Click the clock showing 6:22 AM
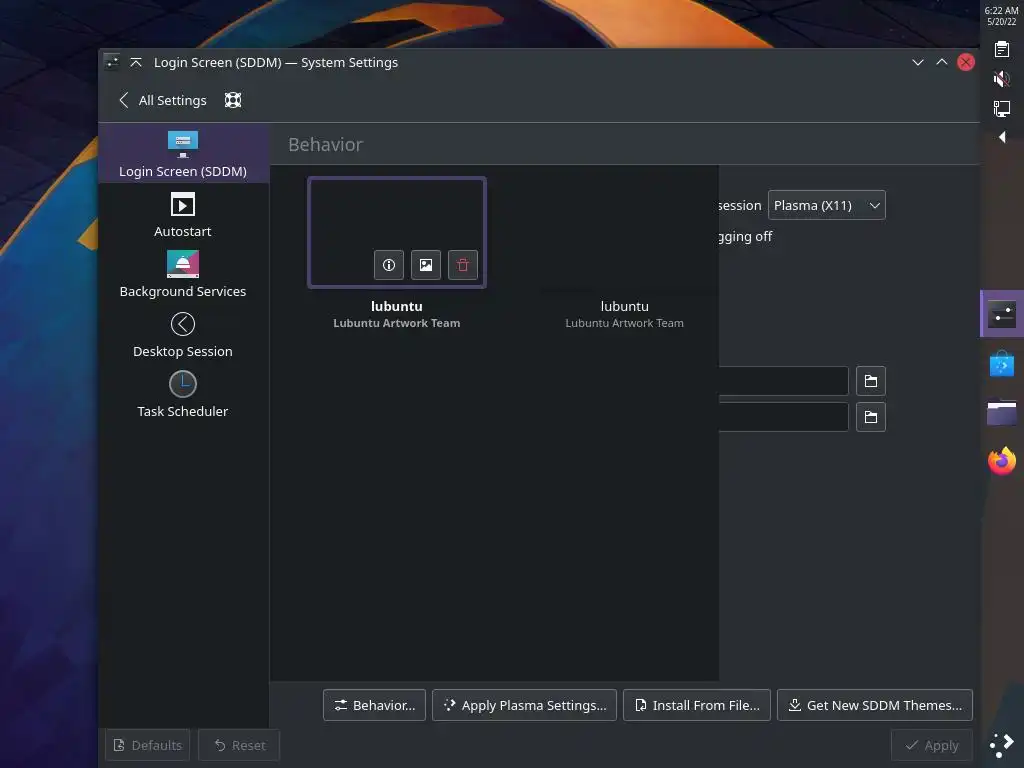Image resolution: width=1024 pixels, height=768 pixels. click(1002, 16)
